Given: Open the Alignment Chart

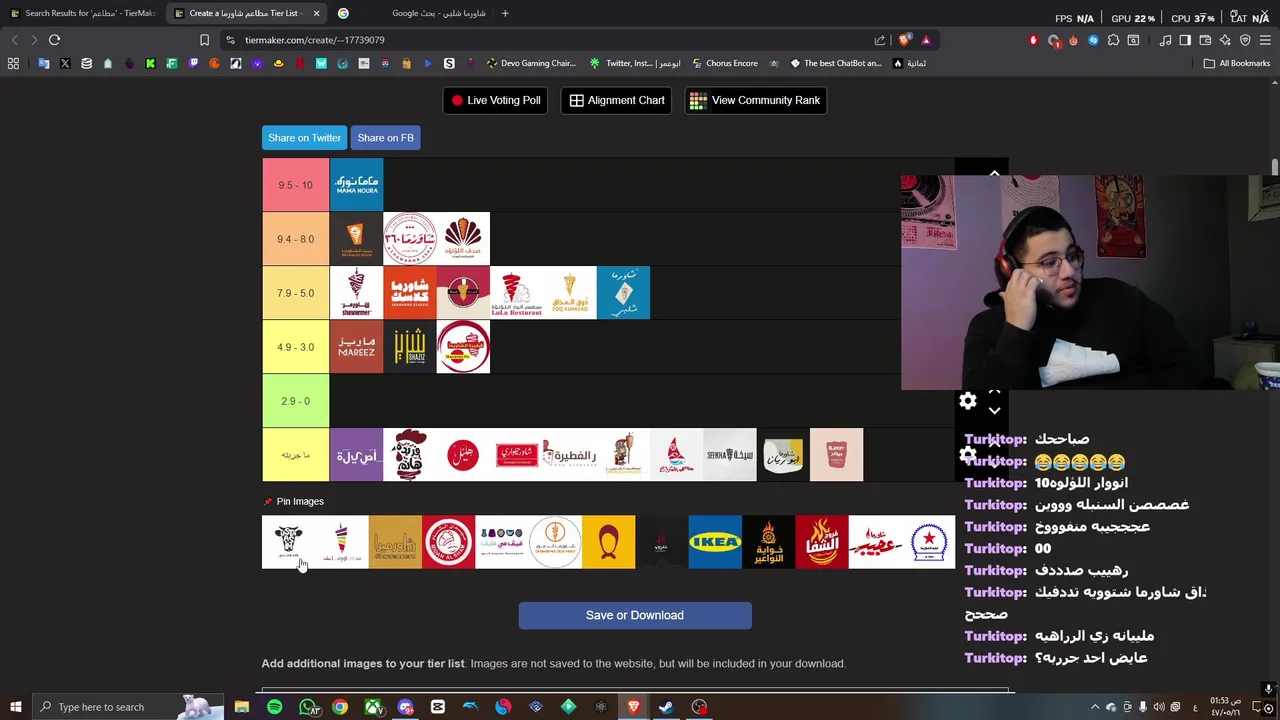Looking at the screenshot, I should 616,100.
